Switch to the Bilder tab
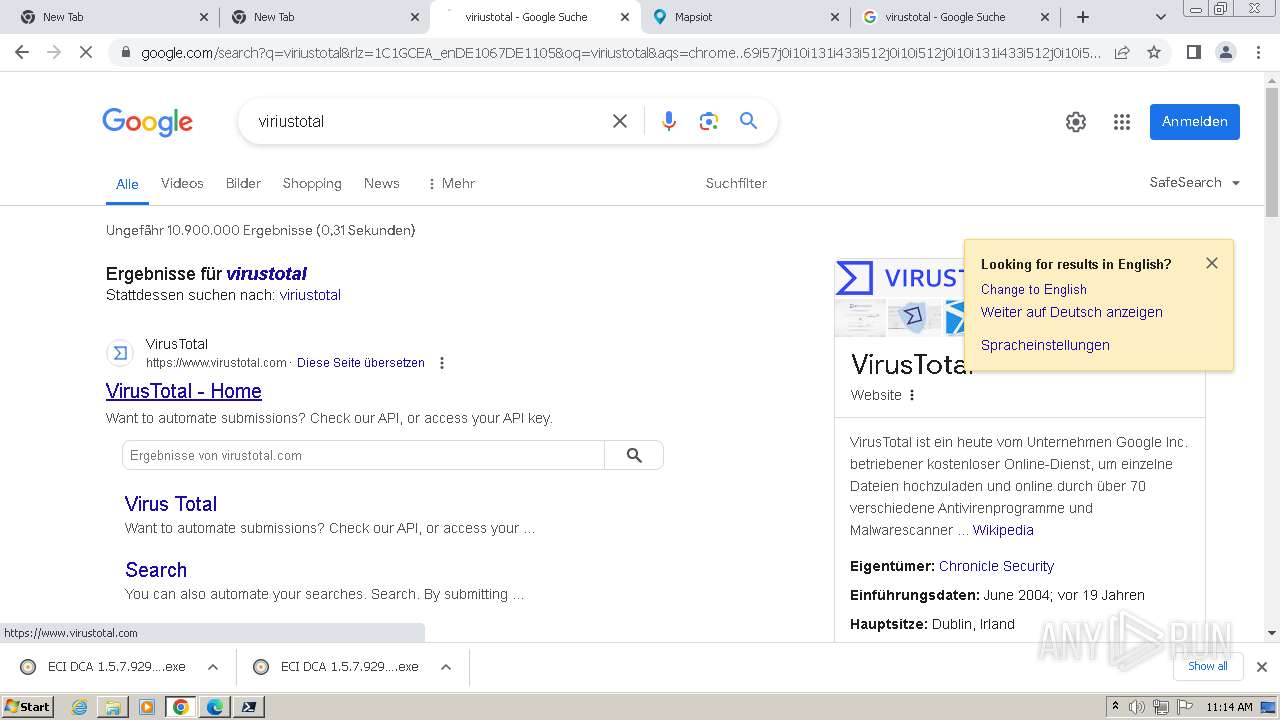The width and height of the screenshot is (1280, 720). pyautogui.click(x=243, y=183)
